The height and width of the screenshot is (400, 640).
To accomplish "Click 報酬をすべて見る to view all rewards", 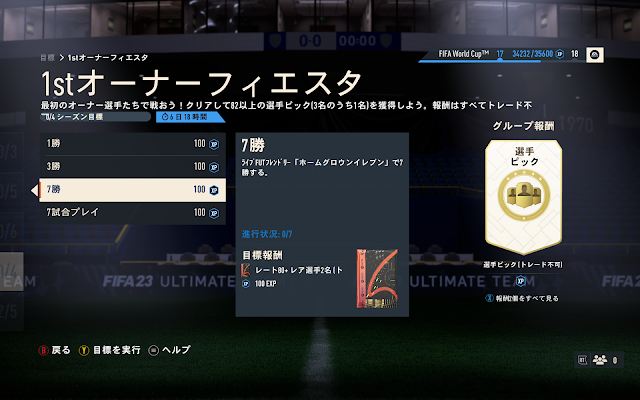I will 527,298.
